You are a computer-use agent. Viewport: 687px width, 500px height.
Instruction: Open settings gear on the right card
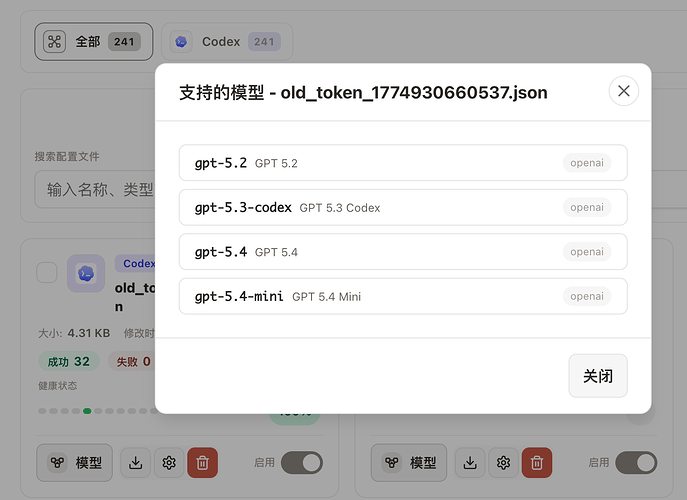pos(503,463)
